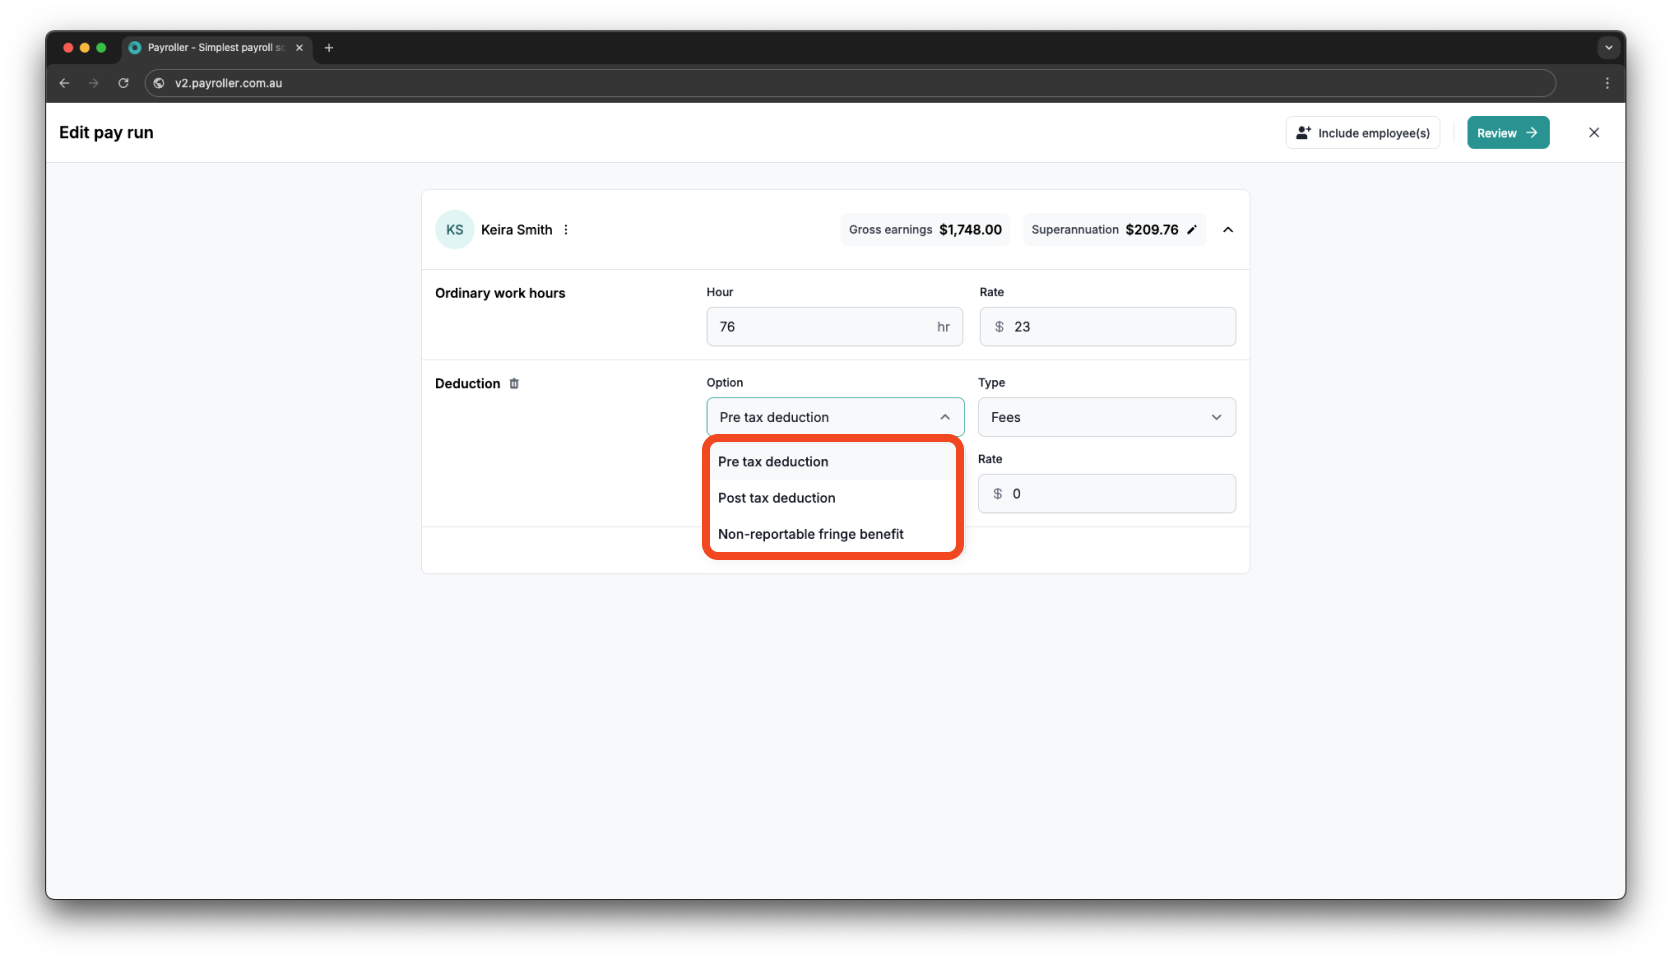Edit Superannuation using the pencil icon
The width and height of the screenshot is (1672, 960).
[1191, 229]
